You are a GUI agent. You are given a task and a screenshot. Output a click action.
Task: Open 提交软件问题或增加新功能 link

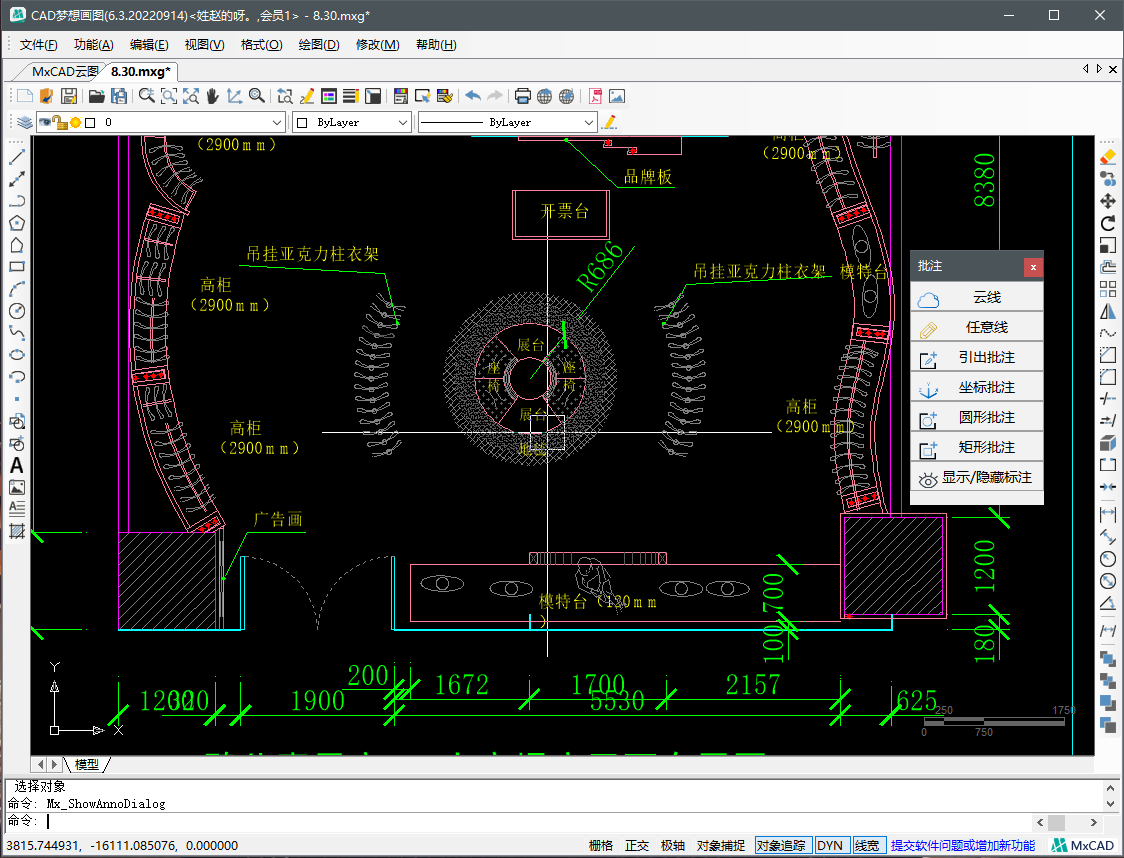[963, 846]
